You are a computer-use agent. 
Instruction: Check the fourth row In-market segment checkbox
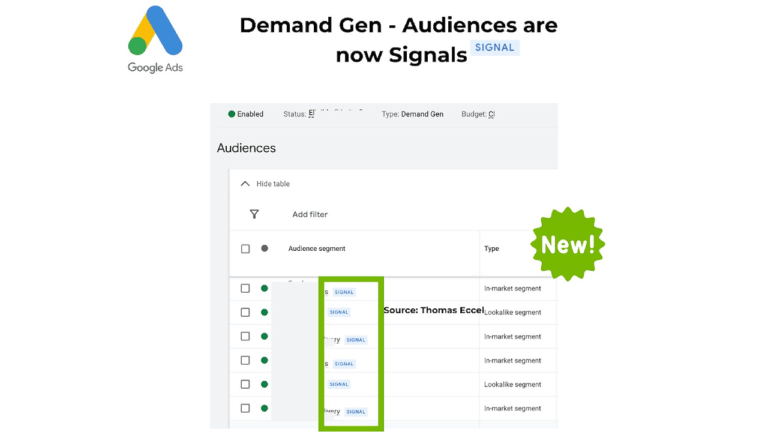(x=245, y=360)
